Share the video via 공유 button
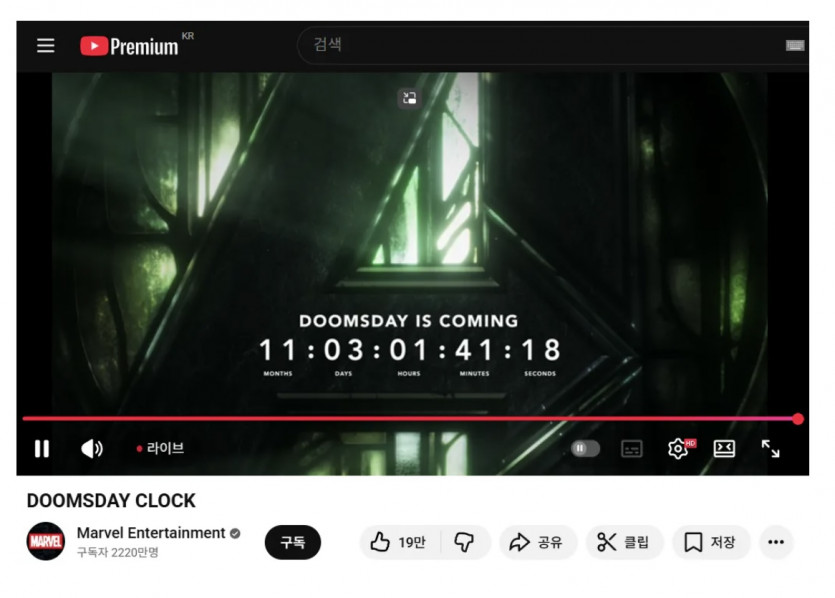This screenshot has width=835, height=598. coord(537,542)
